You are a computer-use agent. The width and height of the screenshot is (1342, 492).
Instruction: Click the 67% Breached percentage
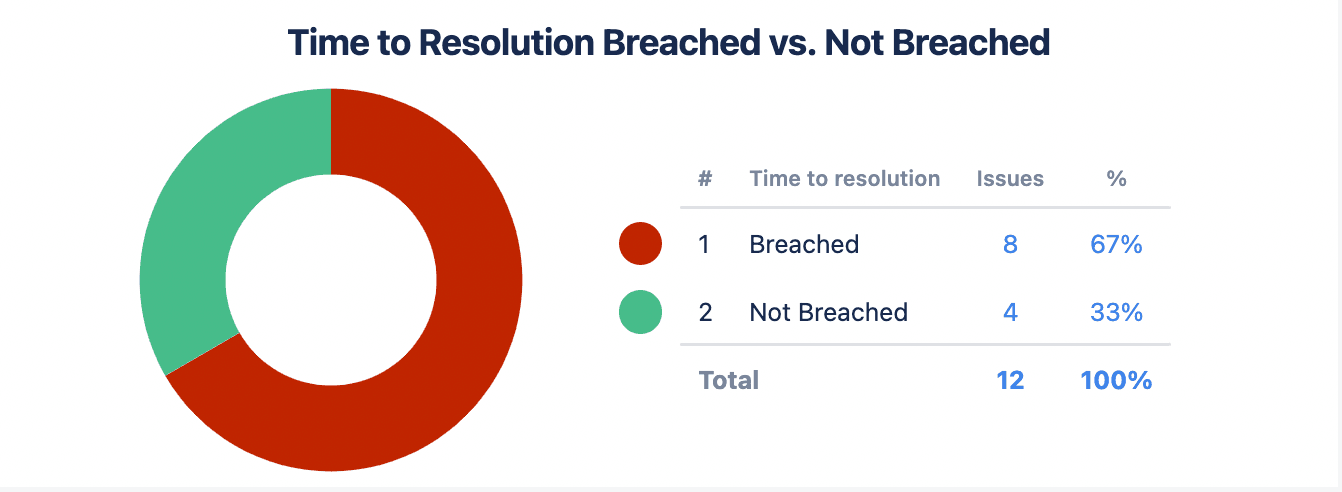(x=1116, y=244)
